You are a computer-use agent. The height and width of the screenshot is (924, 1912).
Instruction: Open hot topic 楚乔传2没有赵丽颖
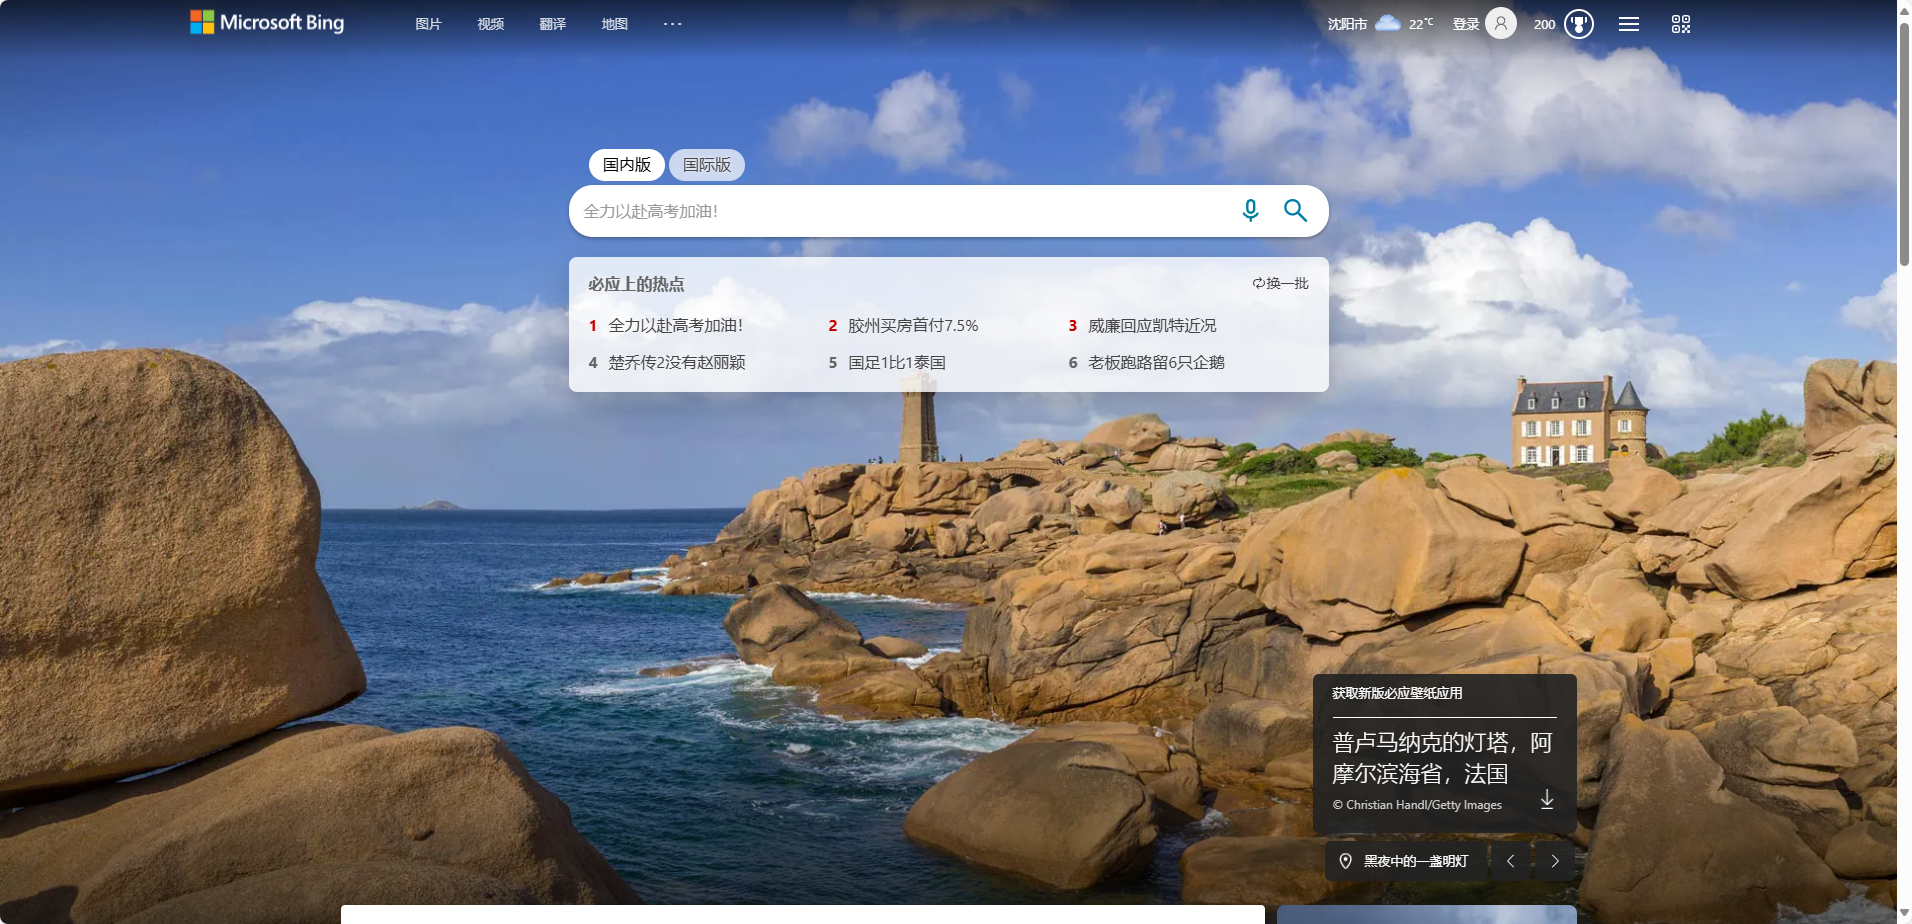click(677, 362)
